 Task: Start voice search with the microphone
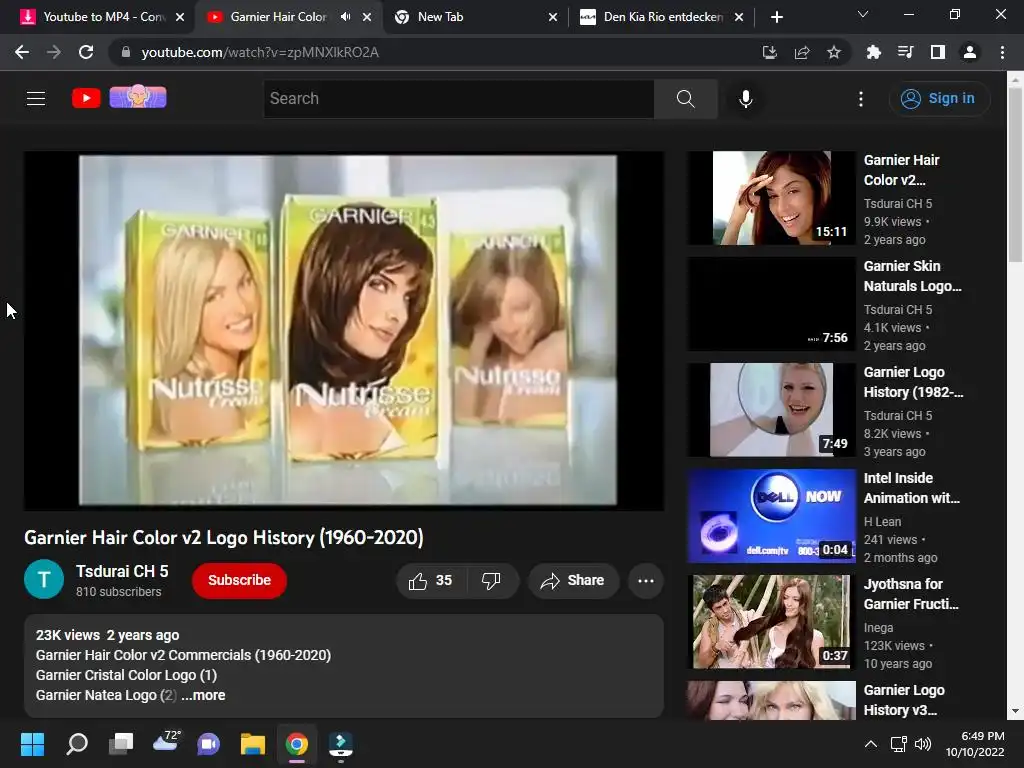(x=745, y=99)
